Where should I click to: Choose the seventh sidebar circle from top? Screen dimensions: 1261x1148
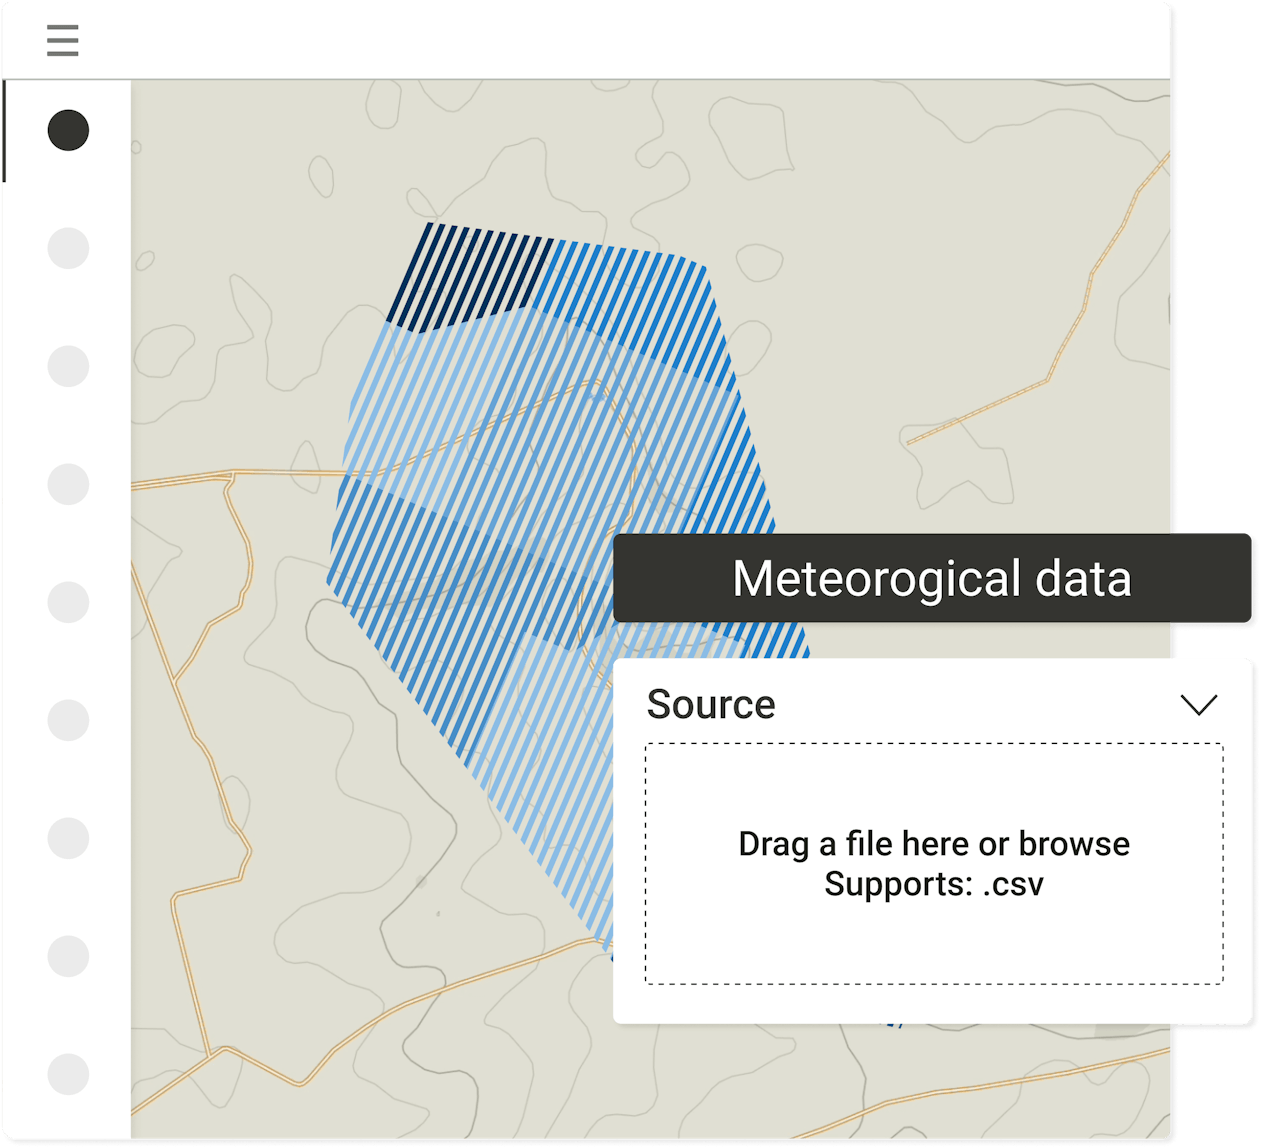(68, 838)
